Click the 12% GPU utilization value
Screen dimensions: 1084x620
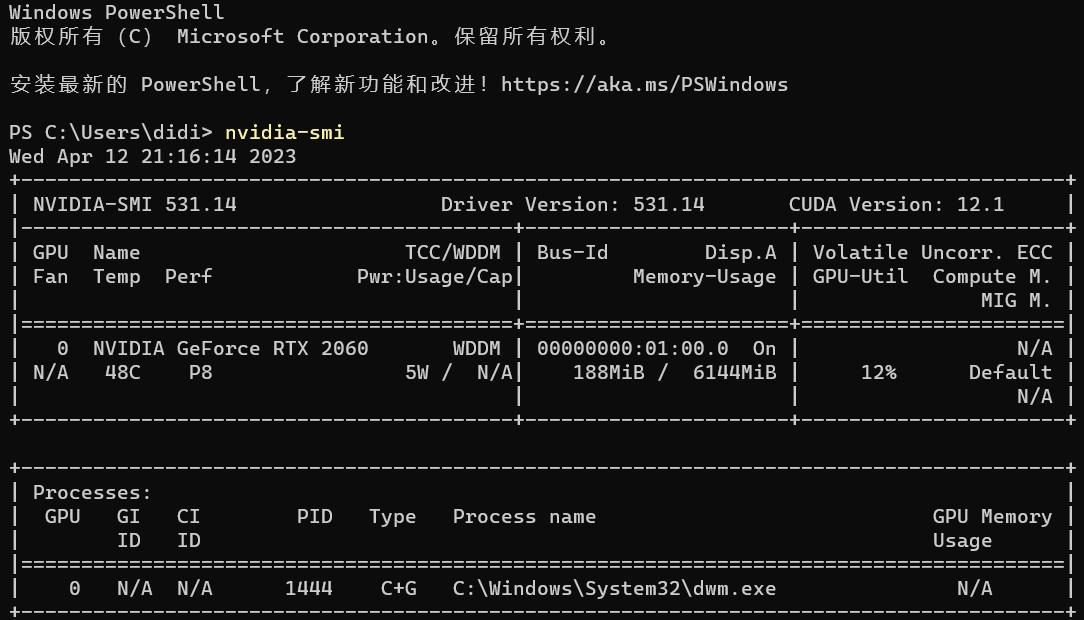[878, 372]
